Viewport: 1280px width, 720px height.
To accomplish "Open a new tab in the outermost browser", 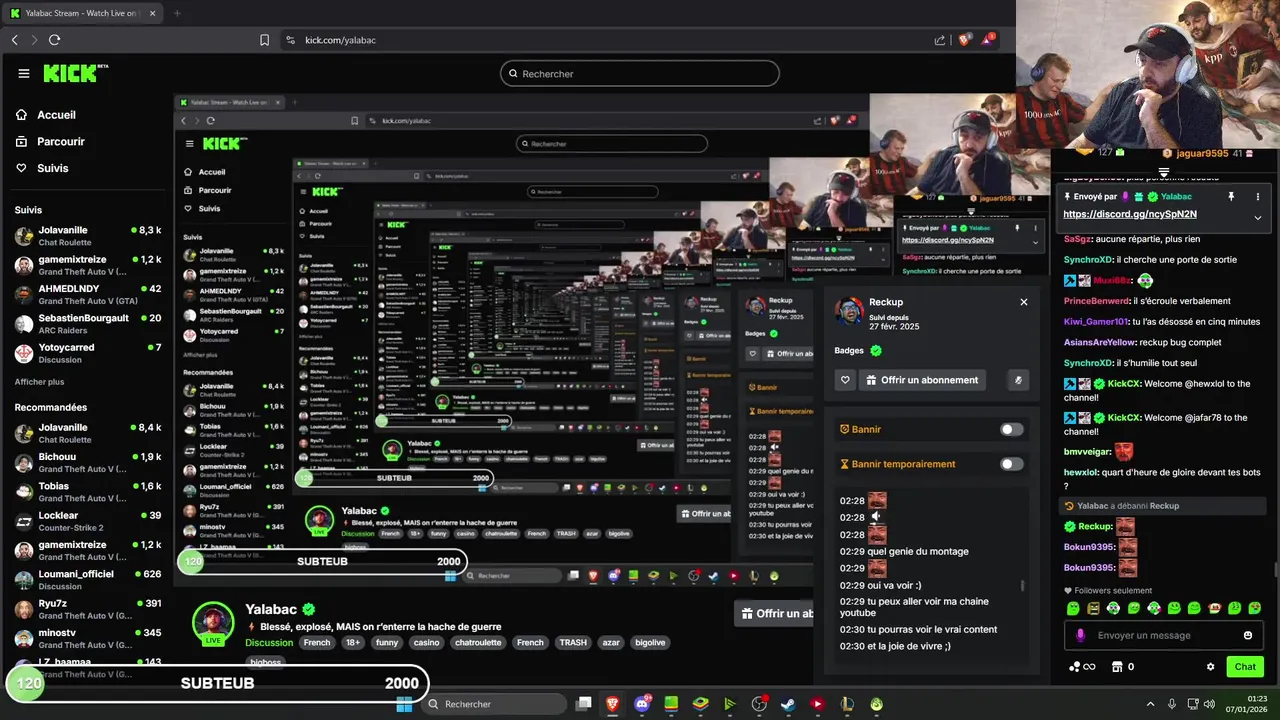I will pyautogui.click(x=177, y=13).
